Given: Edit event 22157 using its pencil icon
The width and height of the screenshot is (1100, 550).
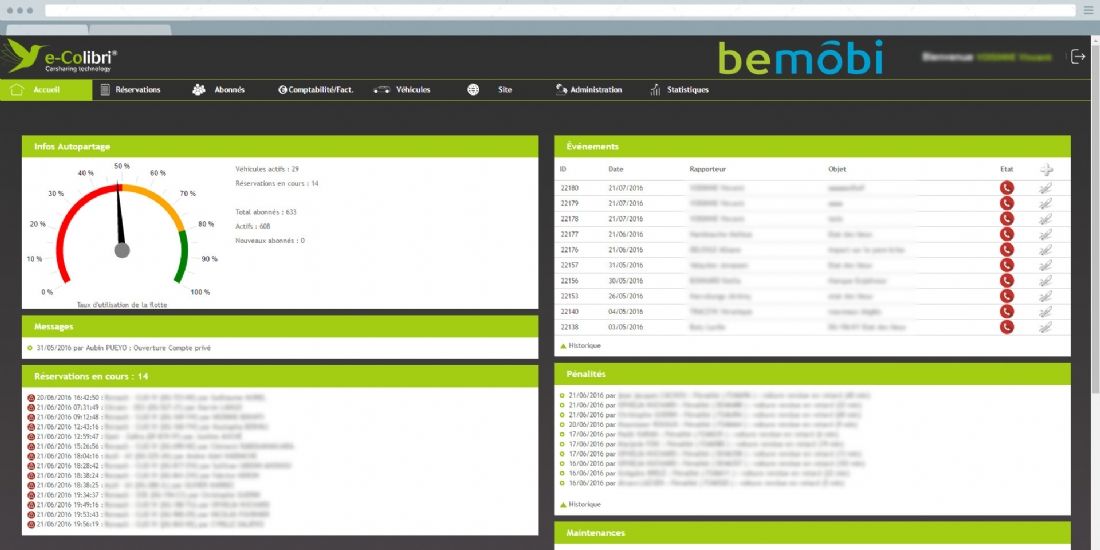Looking at the screenshot, I should click(1045, 265).
